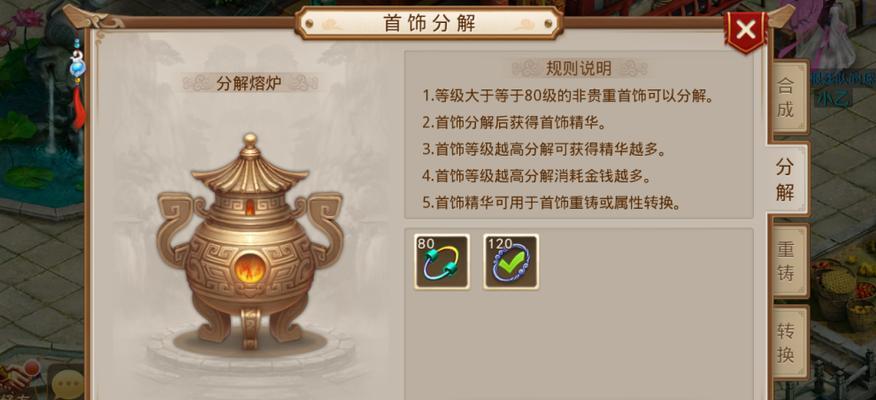Click the 规则说明 heading
The width and height of the screenshot is (876, 400).
(578, 69)
